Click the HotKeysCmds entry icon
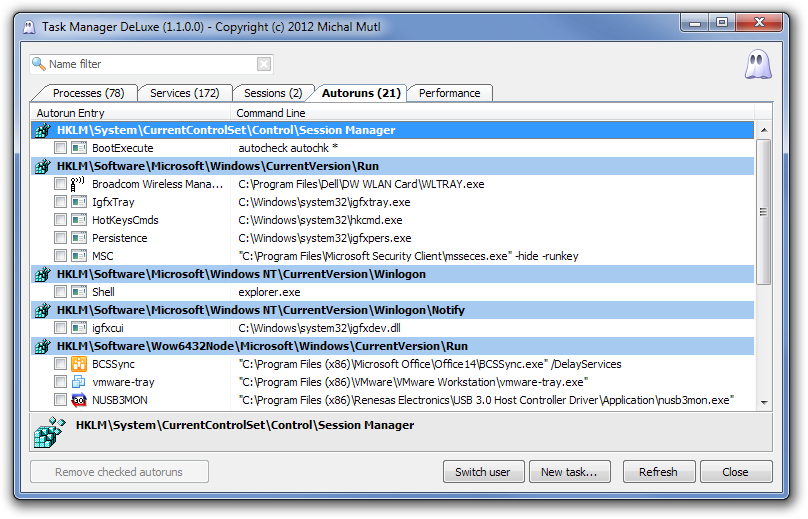 [79, 220]
